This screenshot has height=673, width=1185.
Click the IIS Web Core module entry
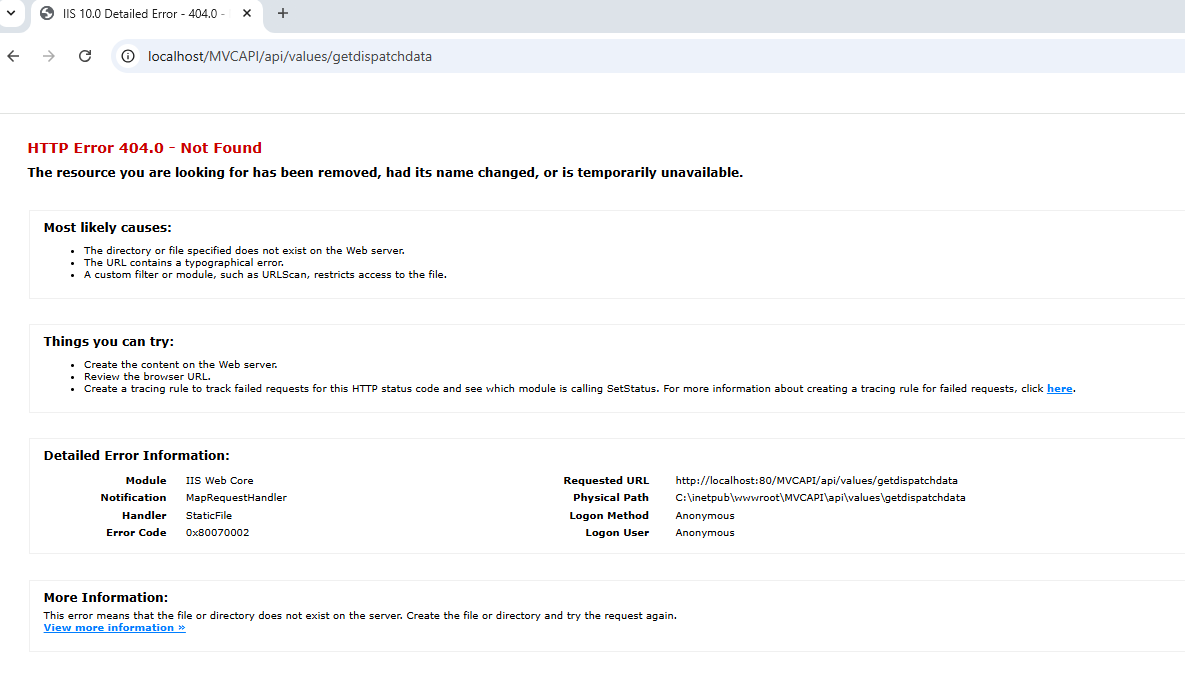(x=219, y=480)
